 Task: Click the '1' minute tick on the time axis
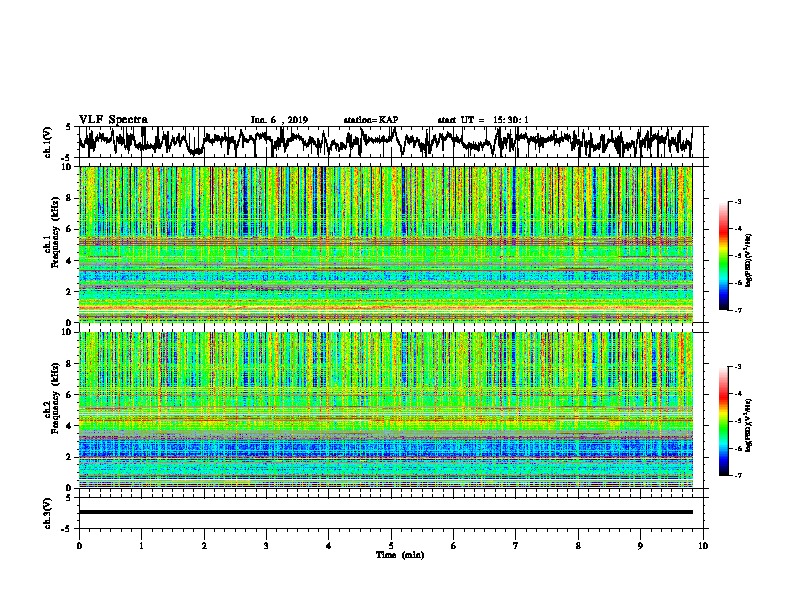pos(141,546)
